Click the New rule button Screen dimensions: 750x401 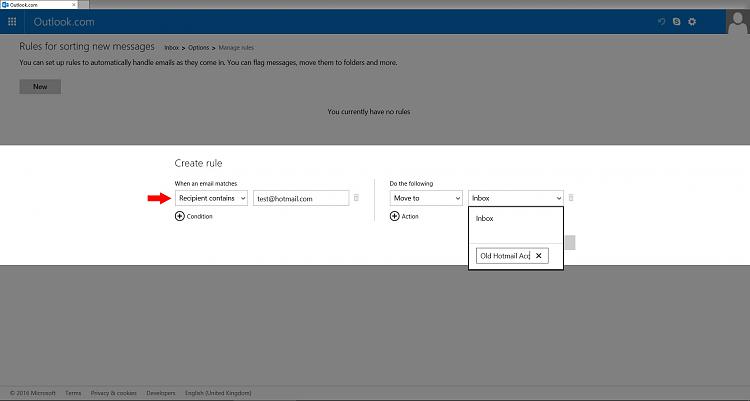click(40, 87)
